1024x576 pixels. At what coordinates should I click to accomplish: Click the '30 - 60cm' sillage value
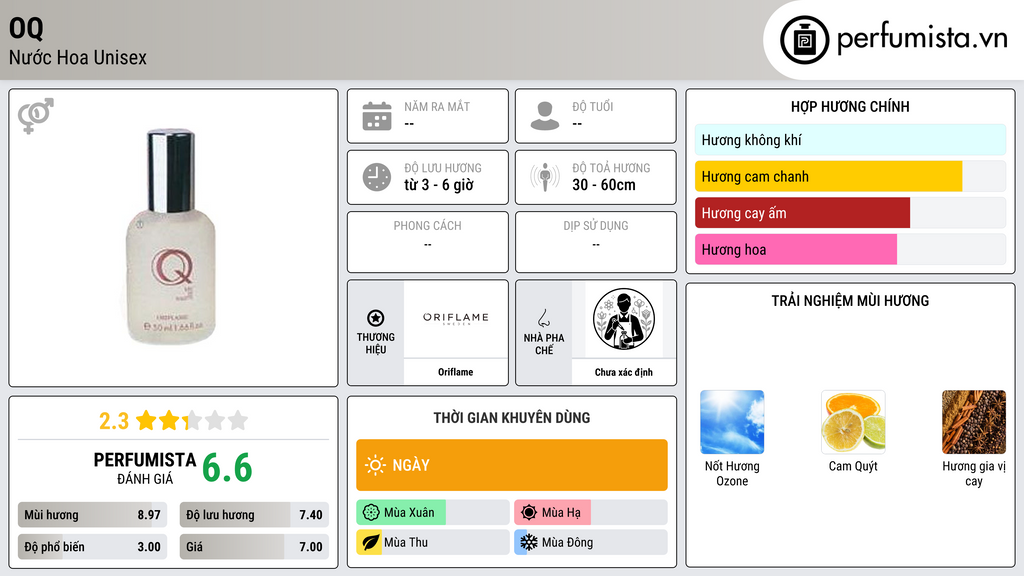pos(604,185)
